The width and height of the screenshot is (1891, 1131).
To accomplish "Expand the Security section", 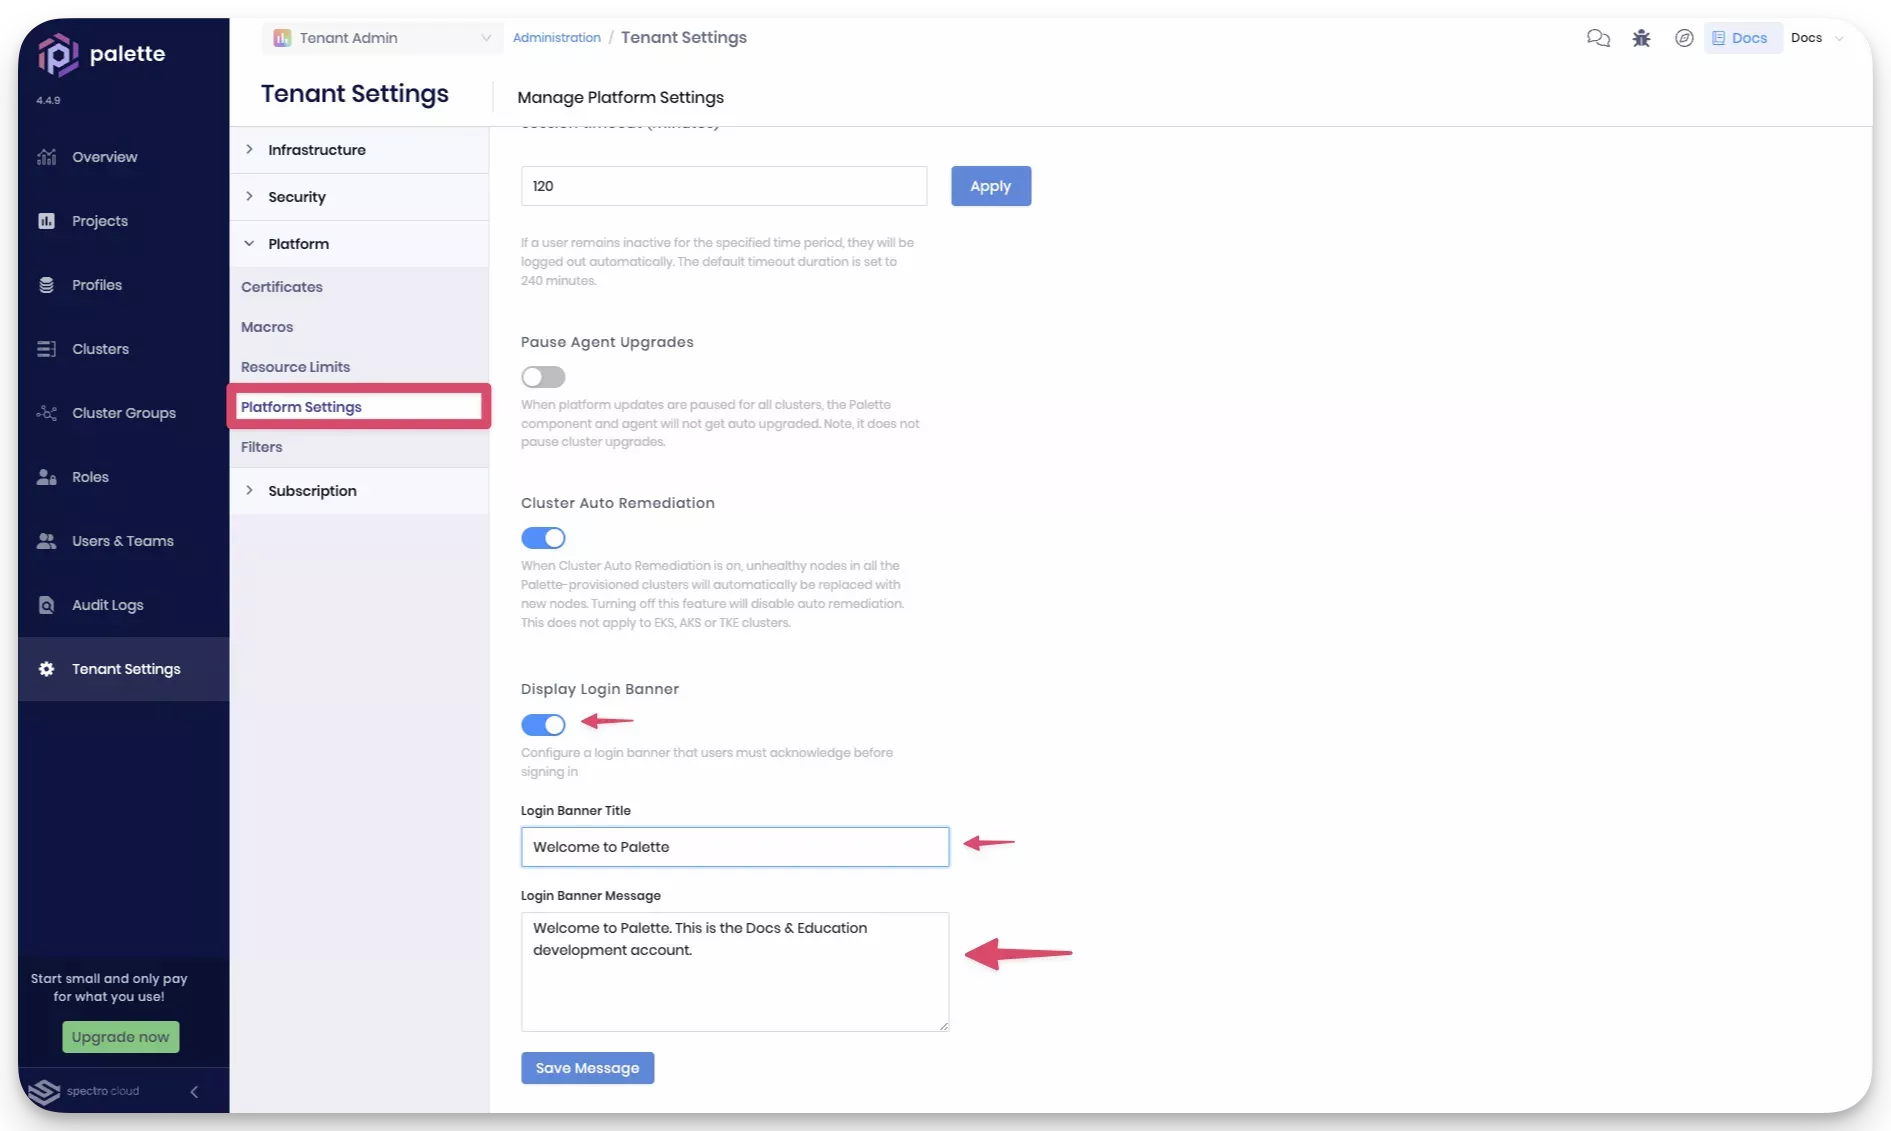I will tap(296, 197).
